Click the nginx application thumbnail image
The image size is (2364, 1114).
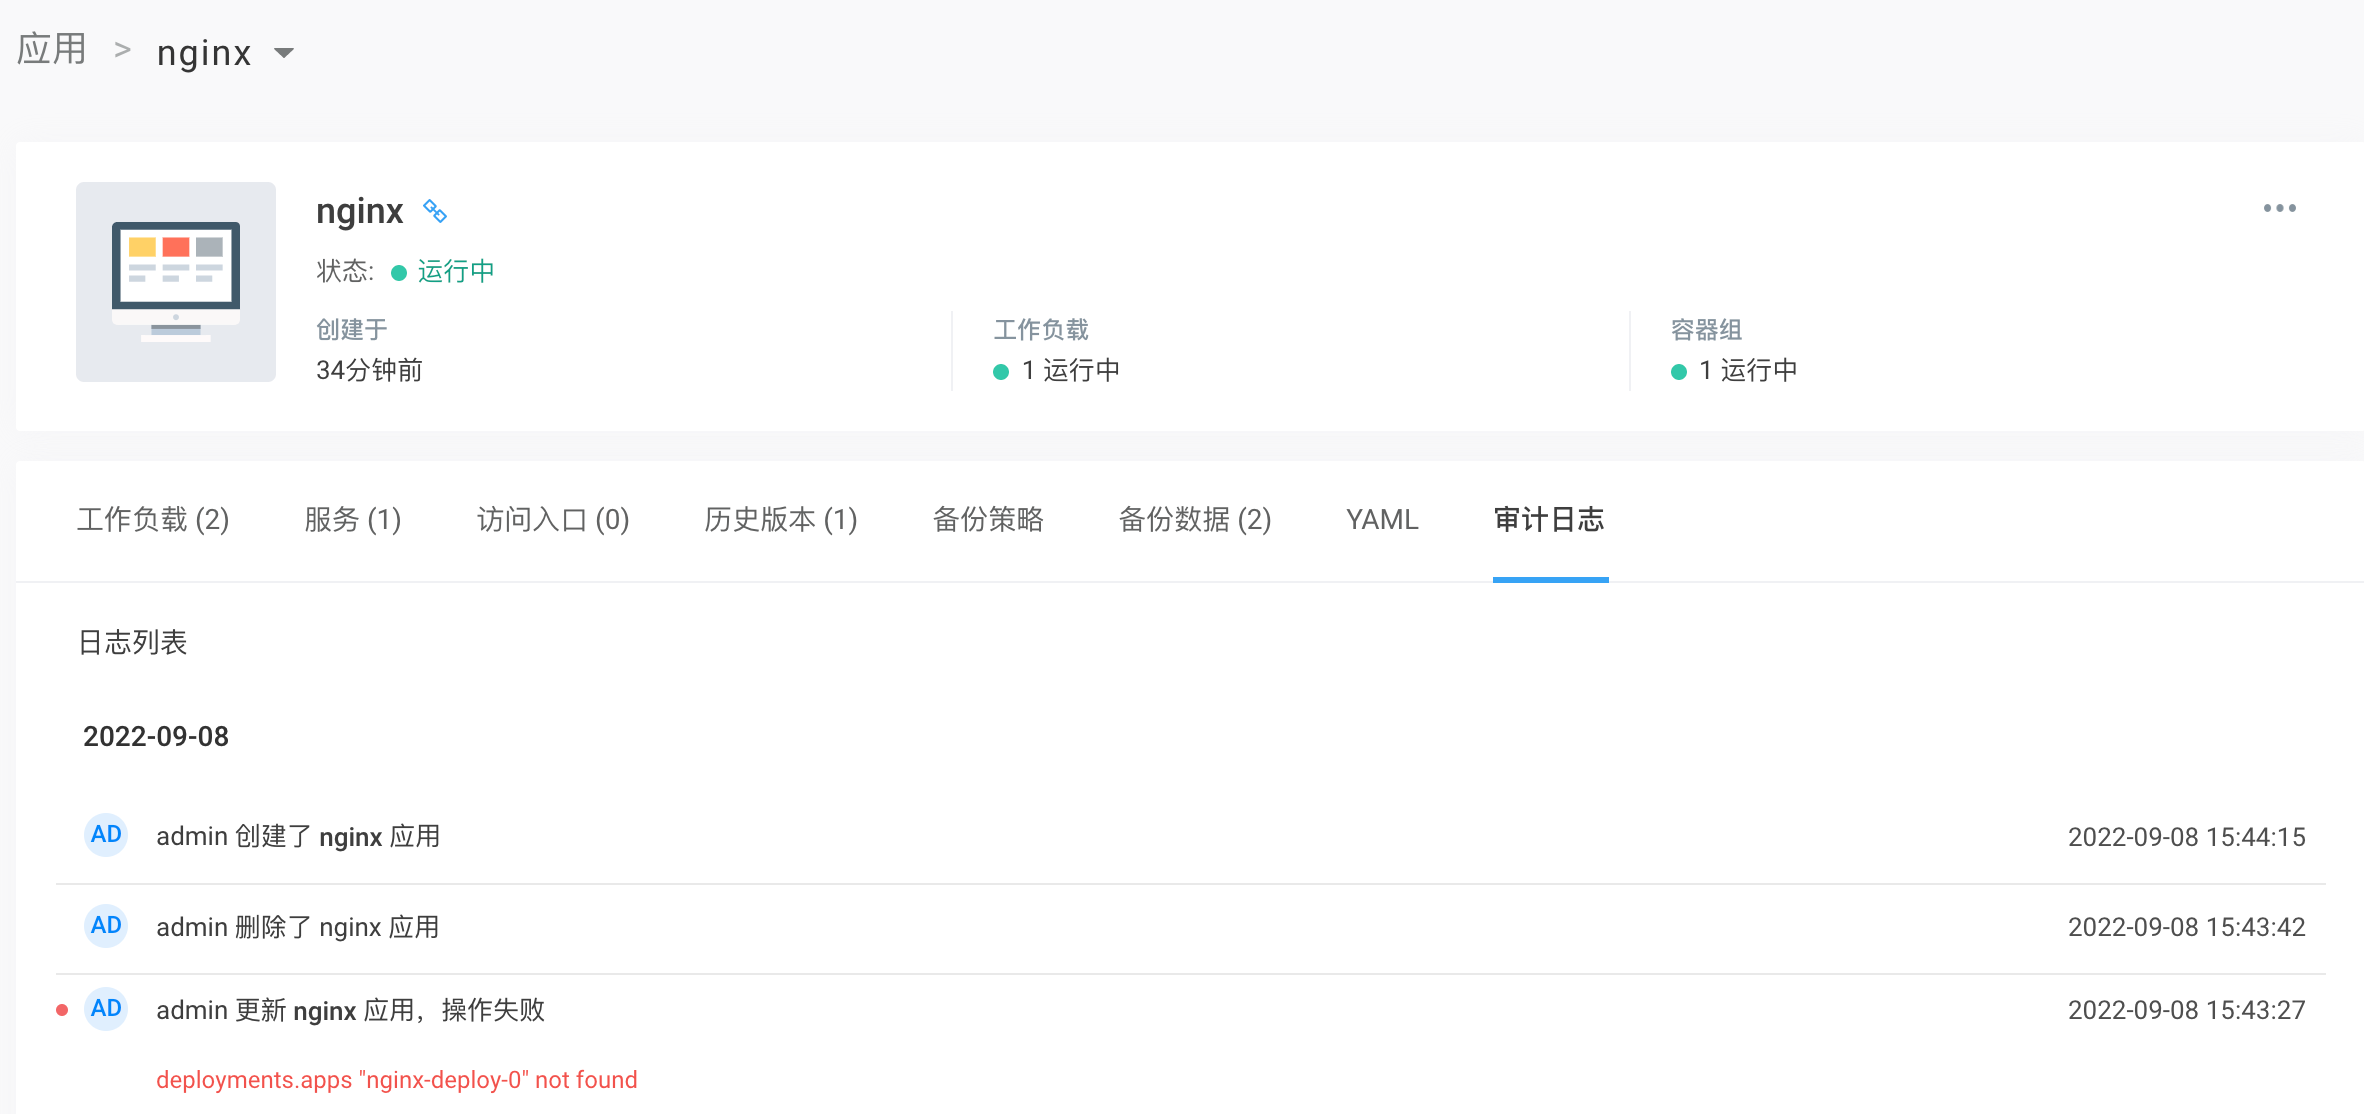coord(175,282)
